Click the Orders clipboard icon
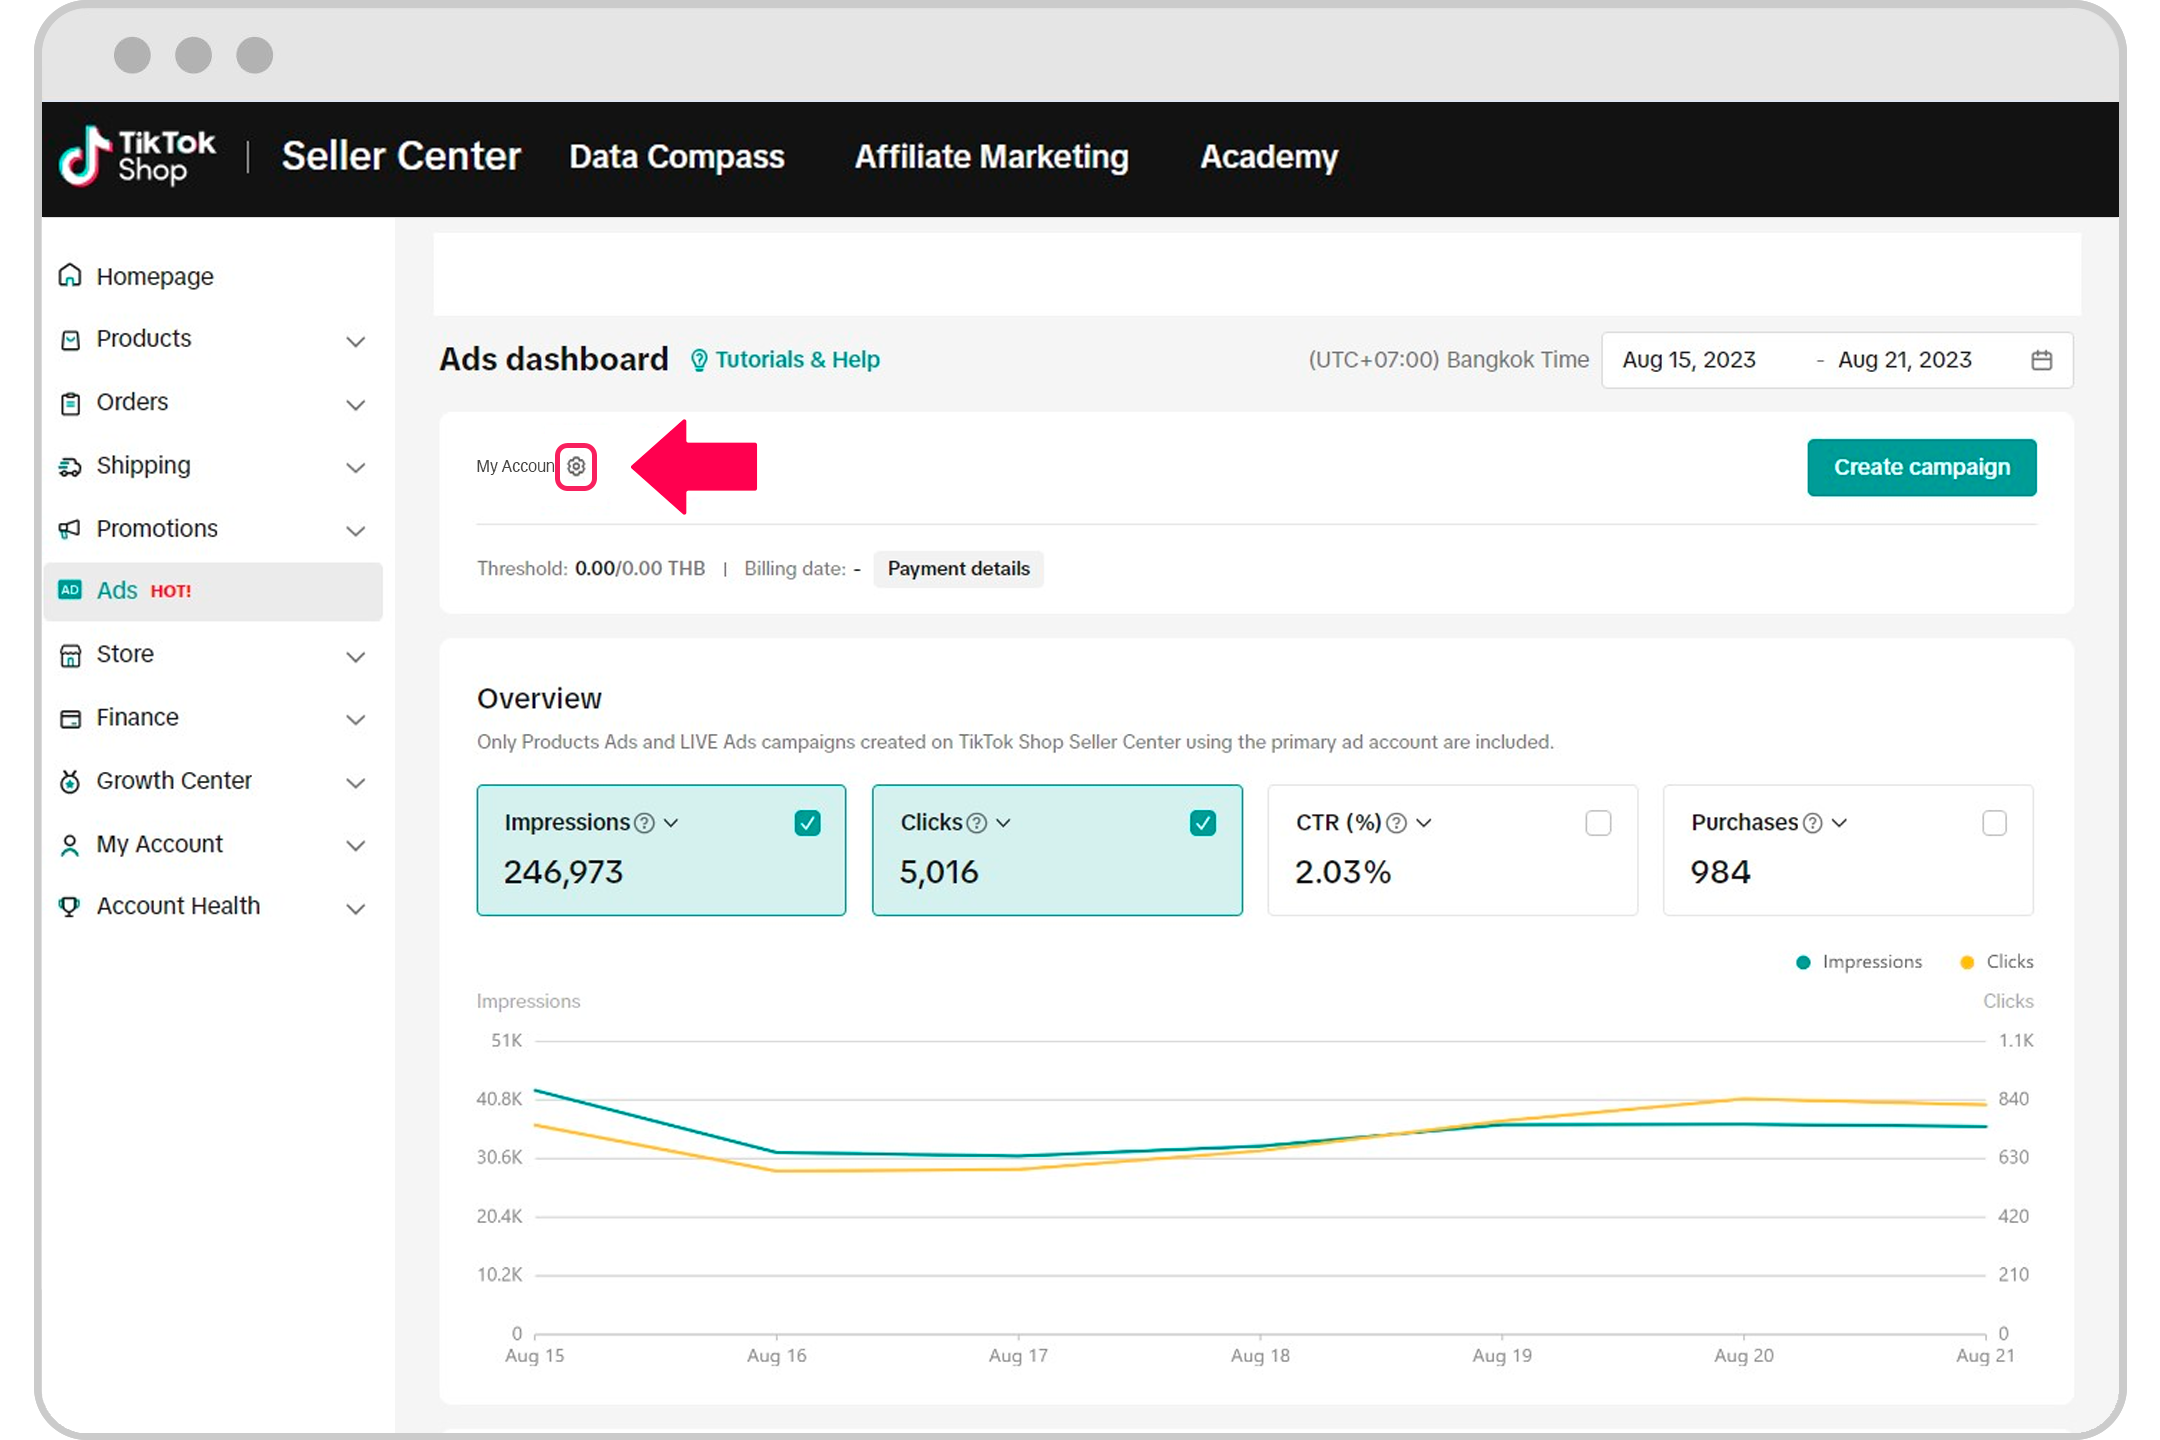 (70, 403)
